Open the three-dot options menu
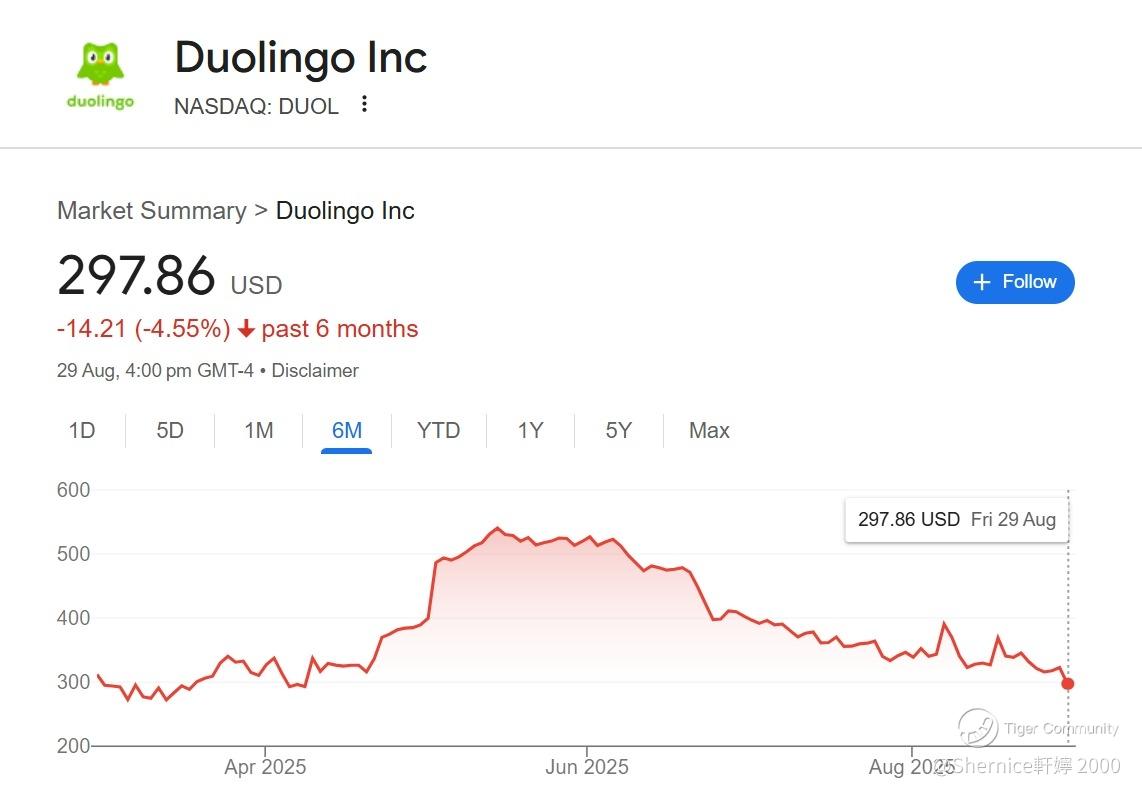Image resolution: width=1142 pixels, height=791 pixels. point(364,104)
